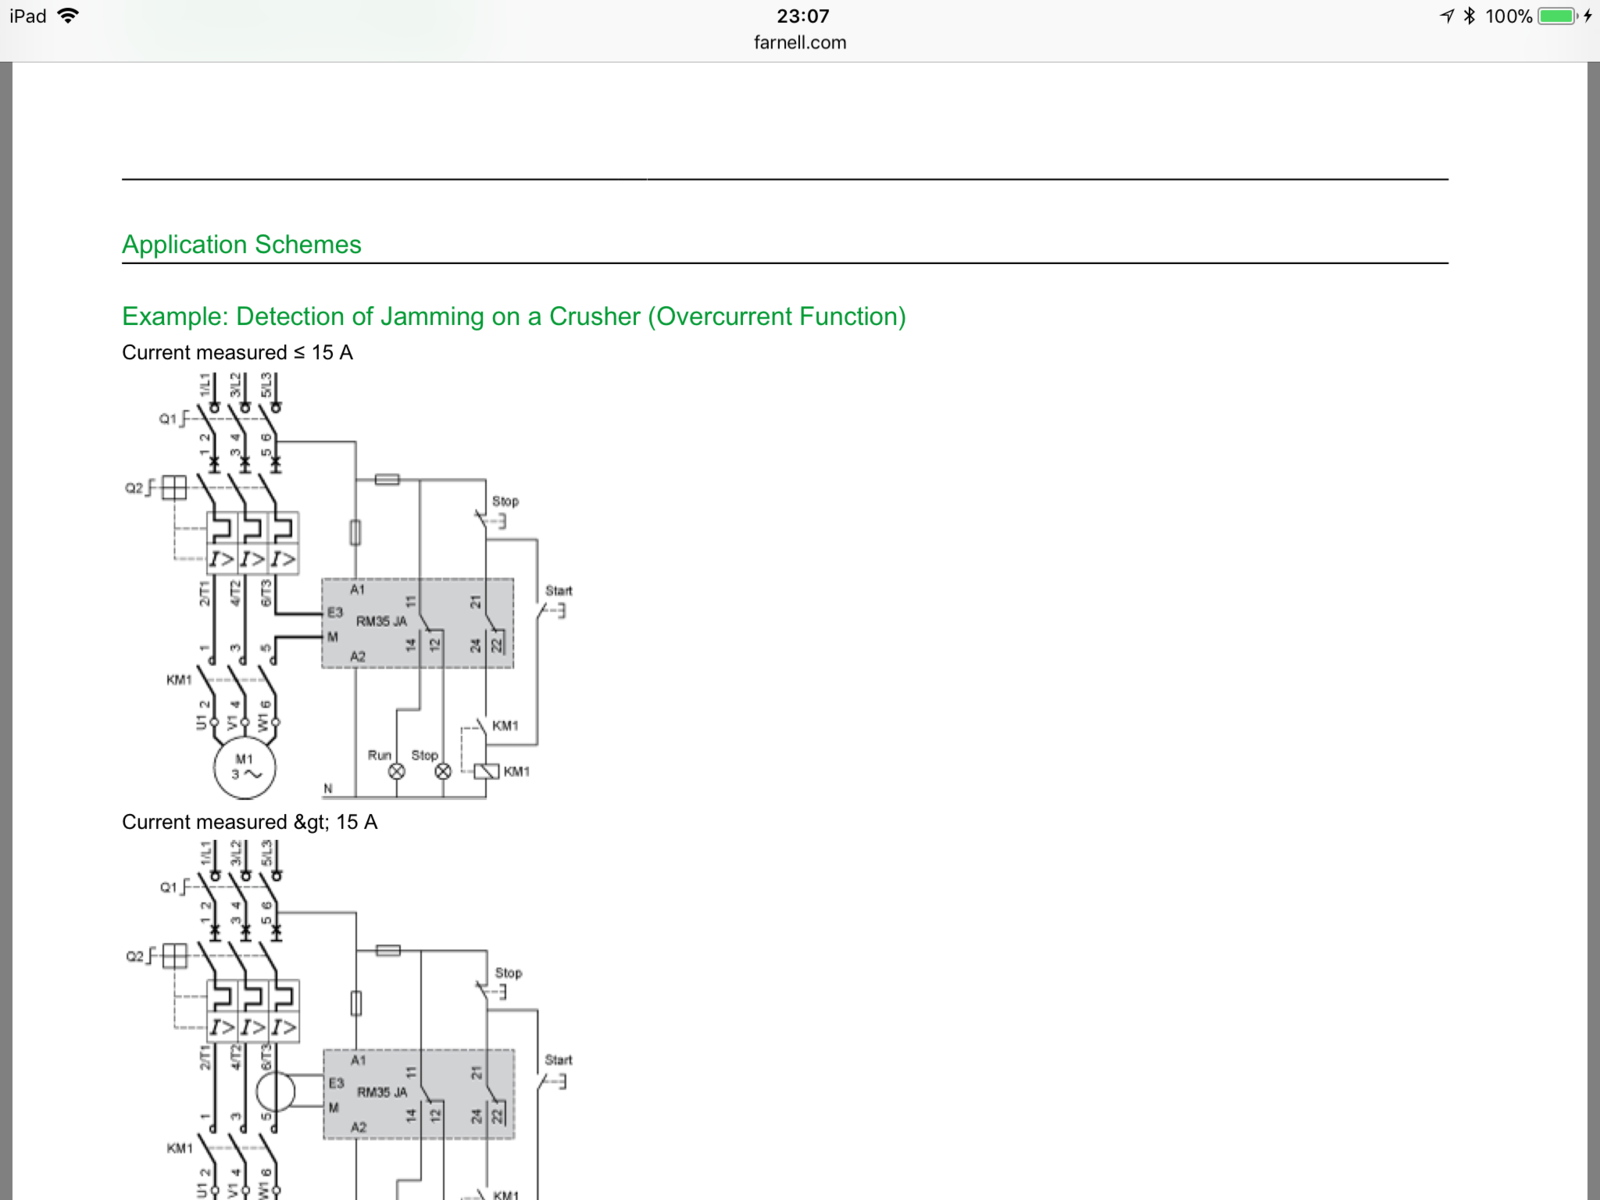Click the Stop pushbutton in first diagram

(491, 519)
